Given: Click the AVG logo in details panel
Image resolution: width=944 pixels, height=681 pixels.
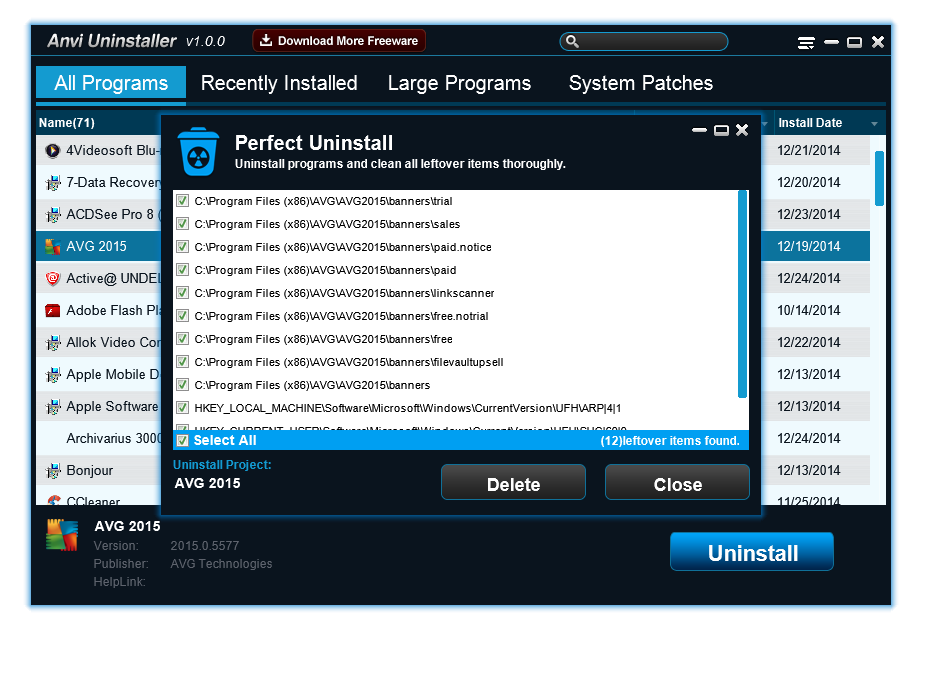Looking at the screenshot, I should [x=62, y=535].
